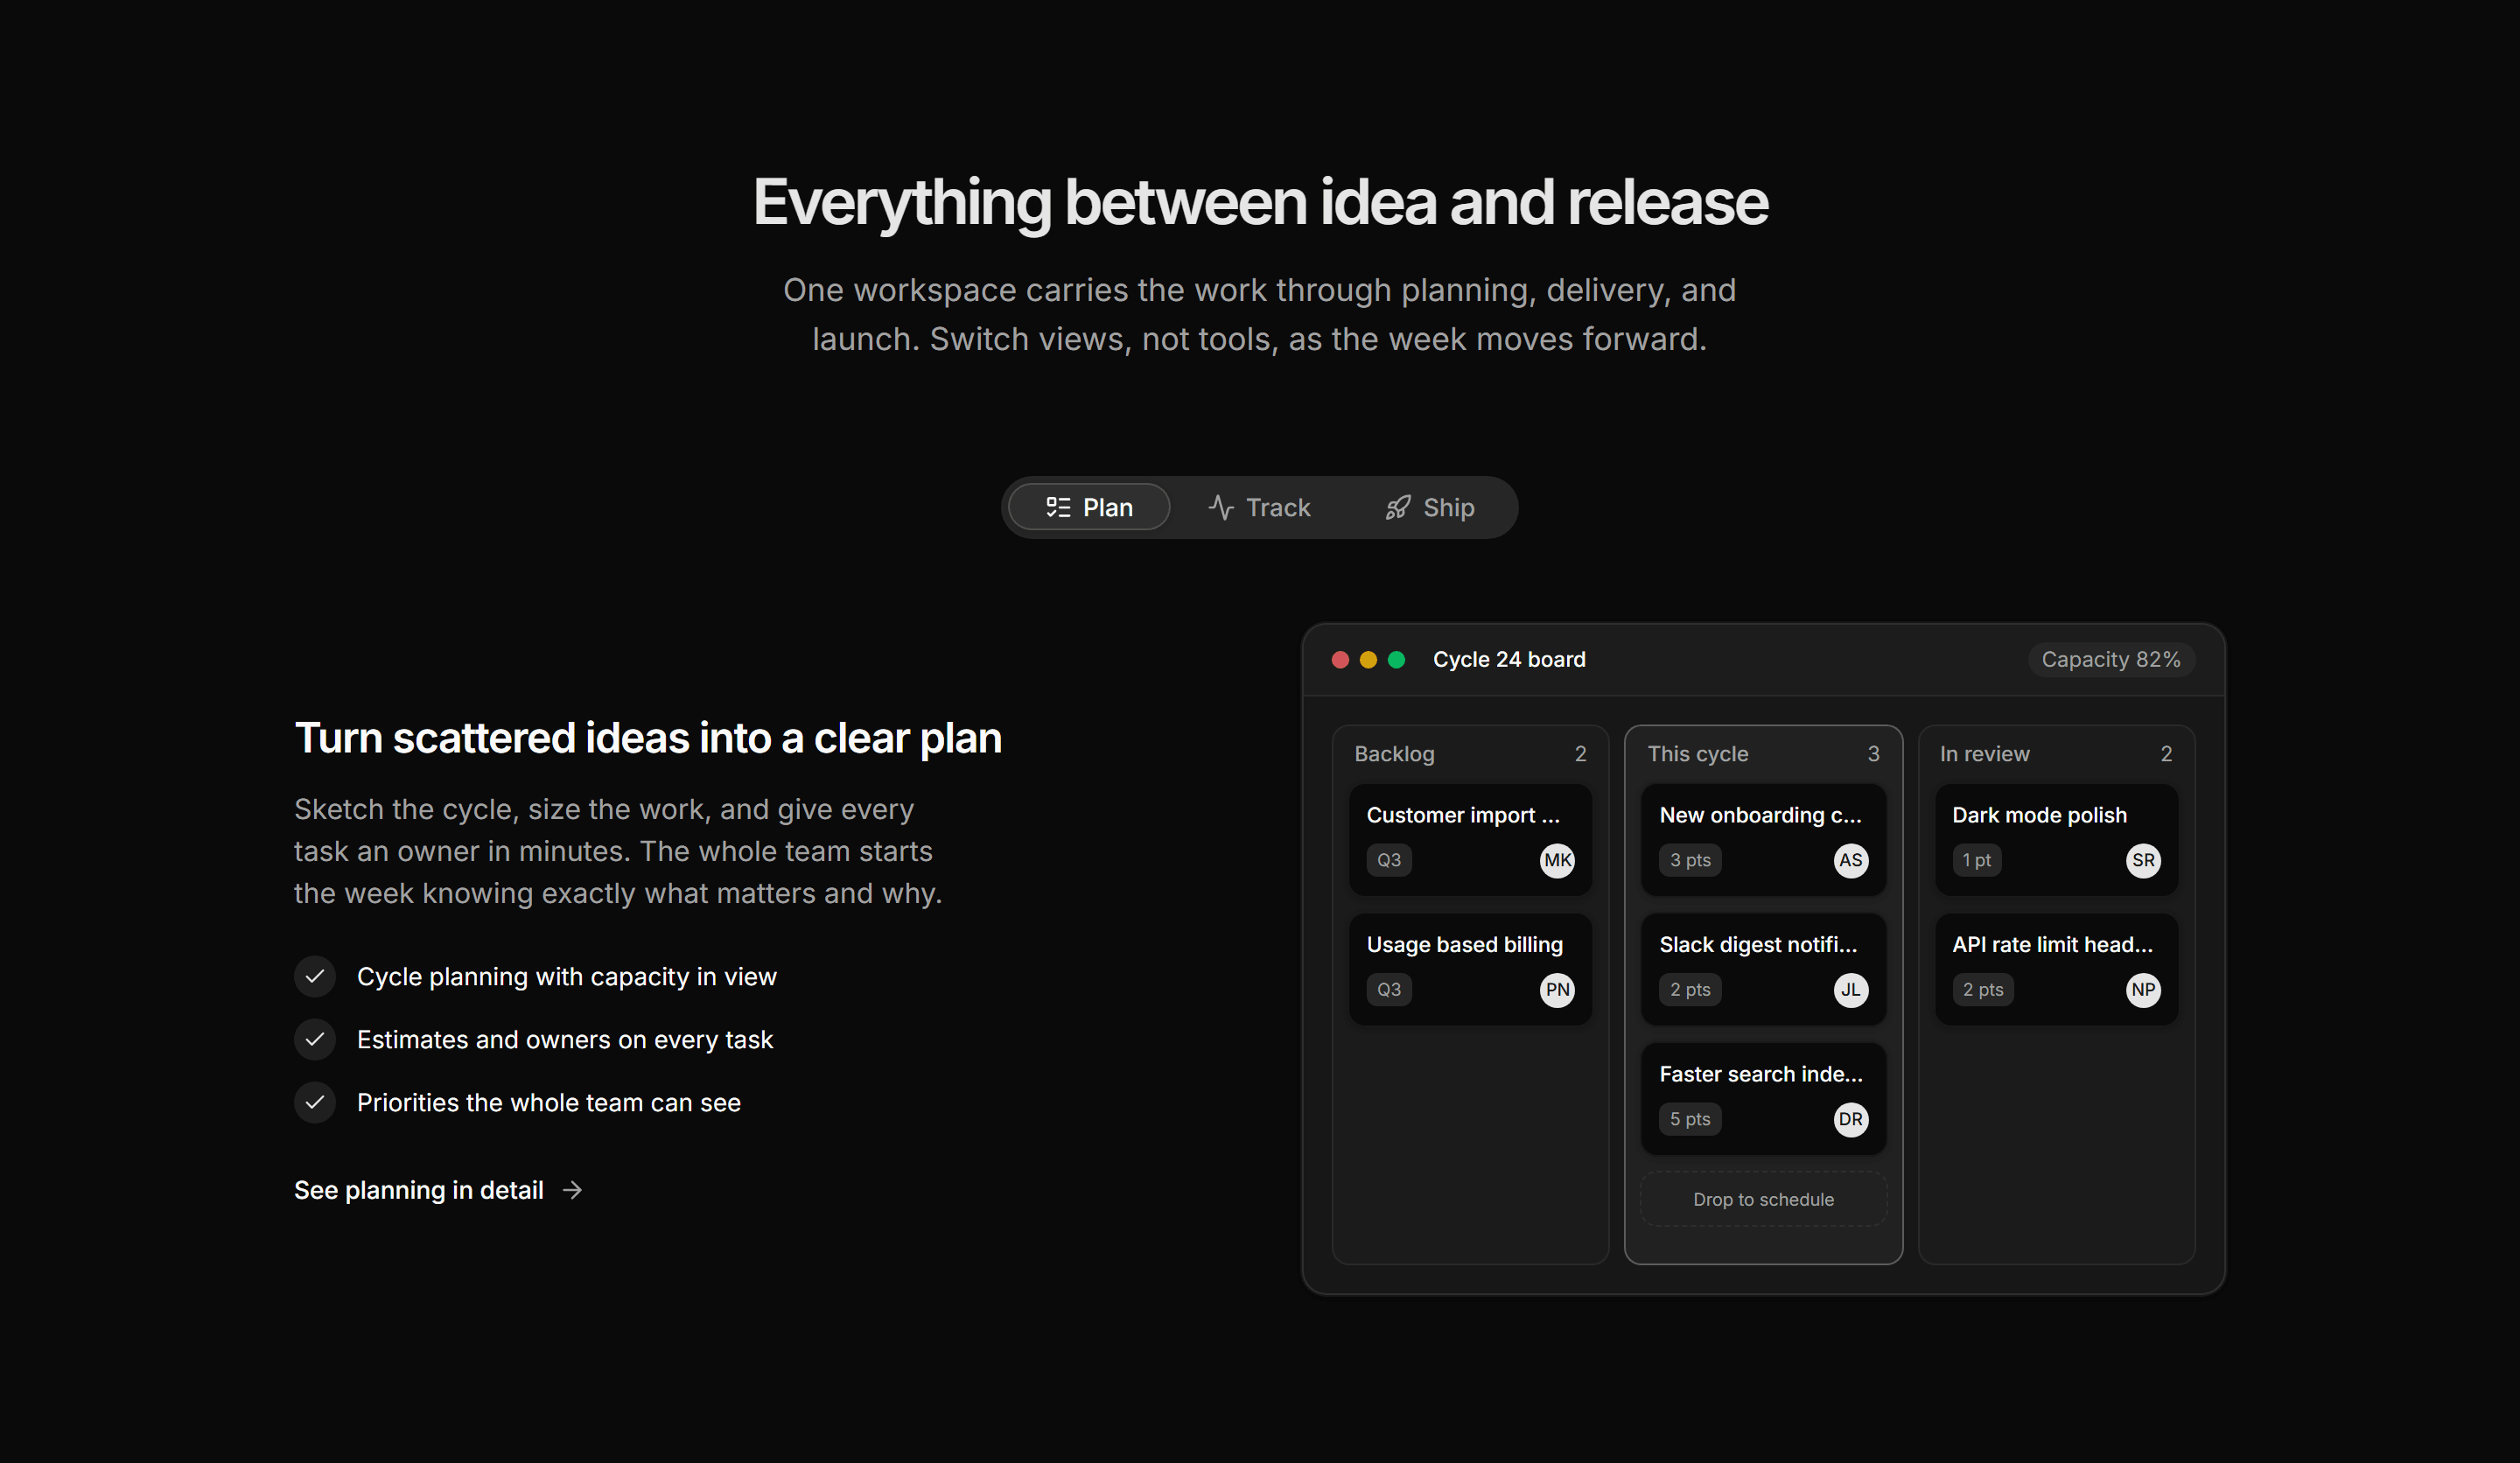Click checkmark beside Estimates and owners
2520x1463 pixels.
pos(315,1039)
